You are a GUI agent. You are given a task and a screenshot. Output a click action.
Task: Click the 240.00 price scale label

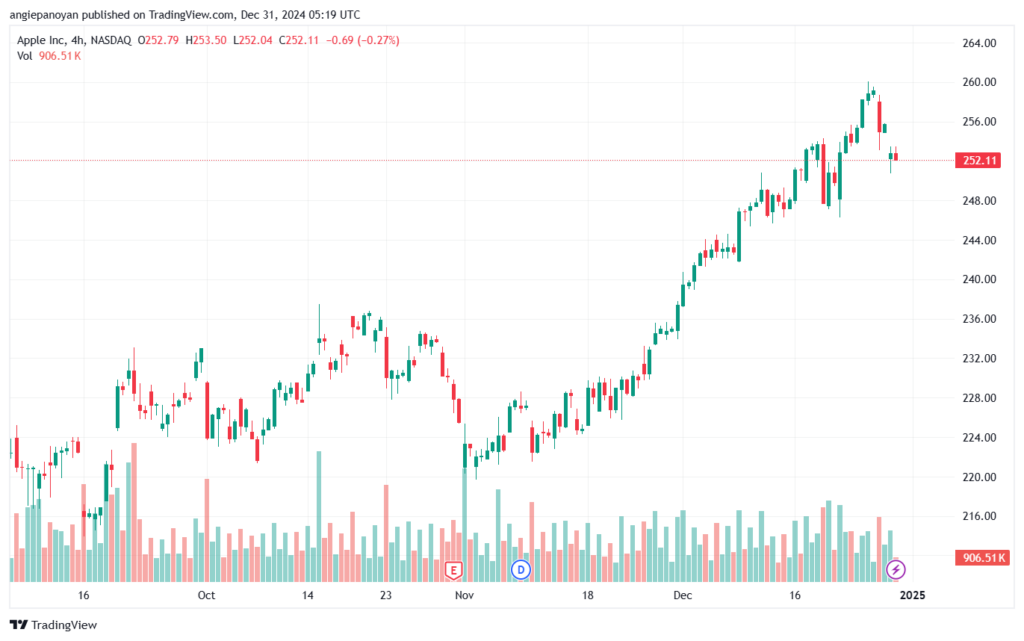pyautogui.click(x=979, y=279)
